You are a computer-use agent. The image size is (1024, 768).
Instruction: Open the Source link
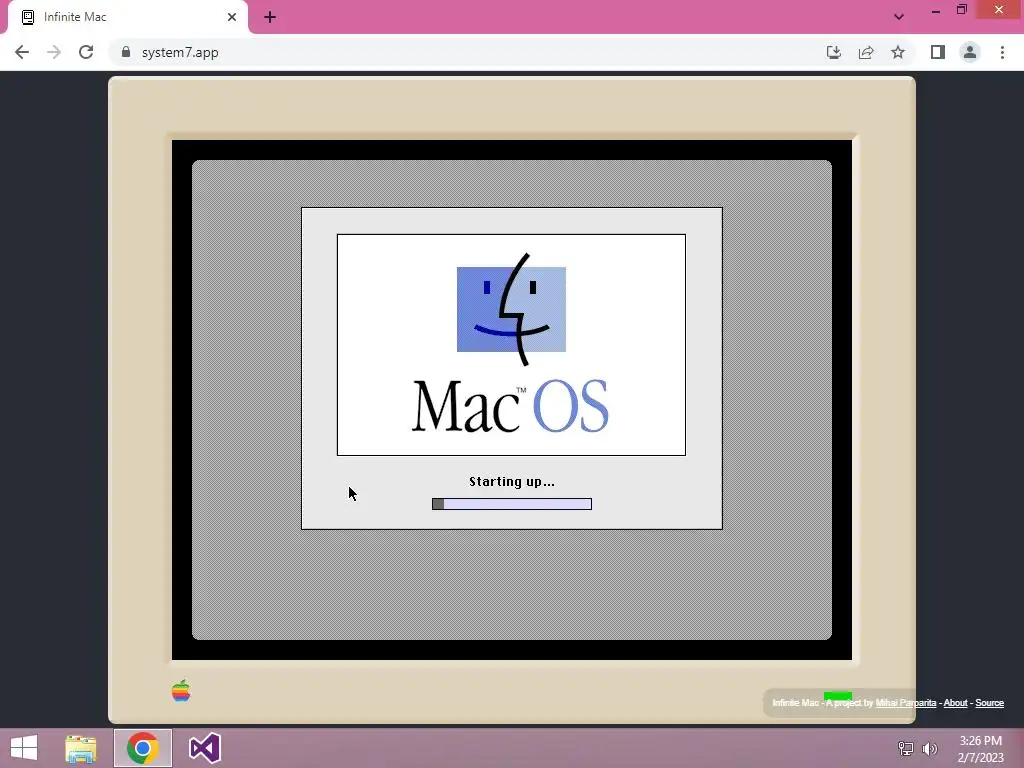coord(989,703)
